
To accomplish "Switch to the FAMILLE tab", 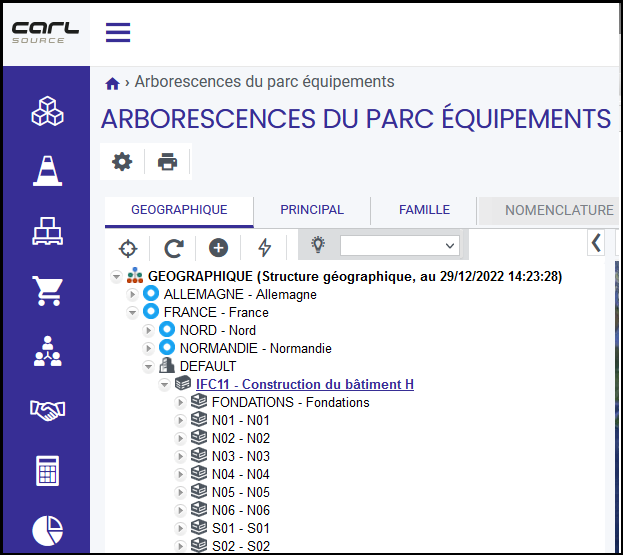I will tap(424, 210).
